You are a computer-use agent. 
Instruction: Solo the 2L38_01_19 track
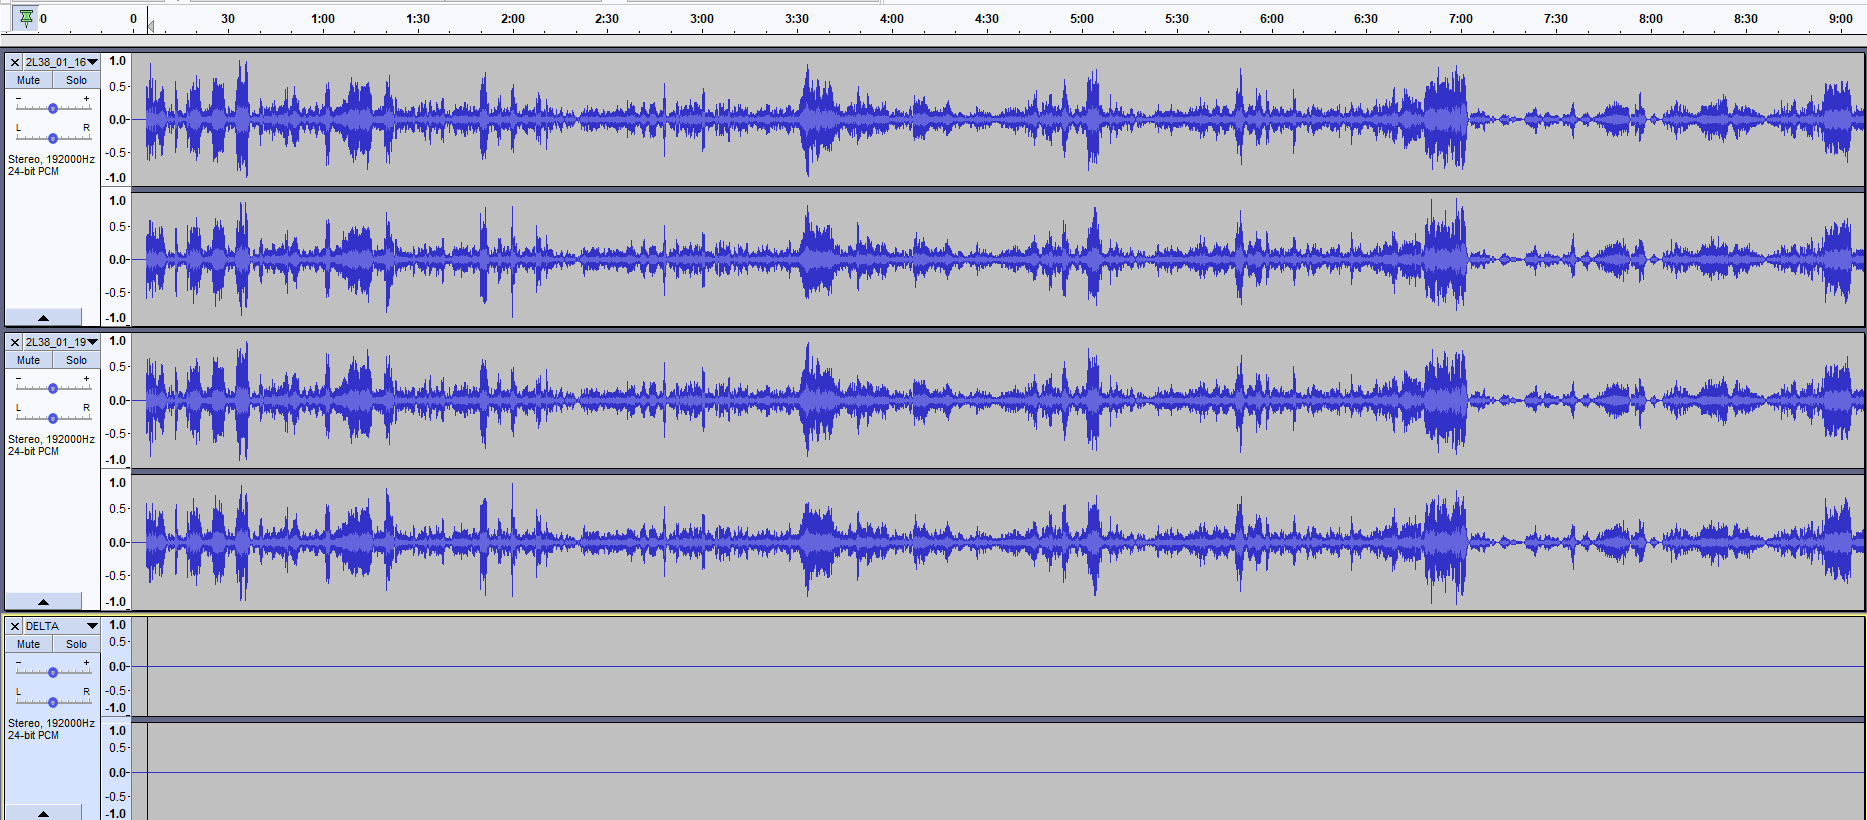point(76,360)
